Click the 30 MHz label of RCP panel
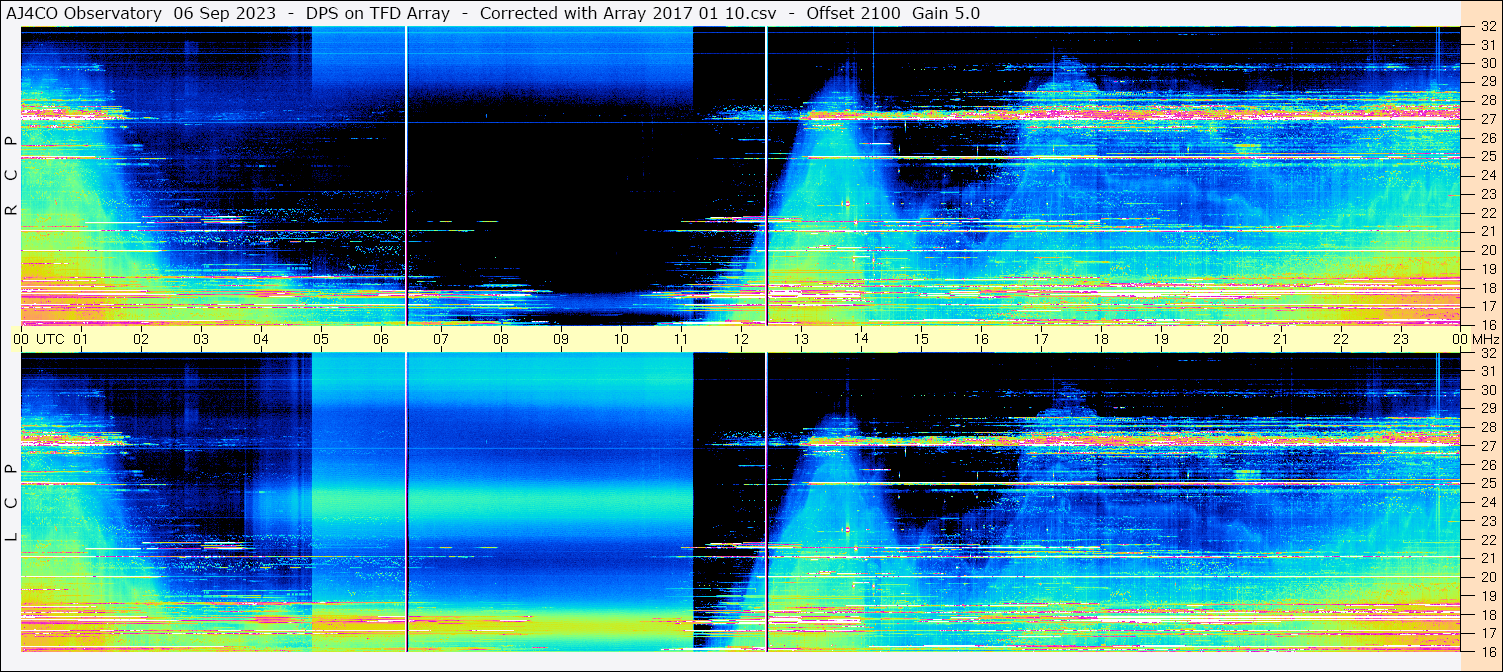Image resolution: width=1503 pixels, height=672 pixels. point(1487,64)
